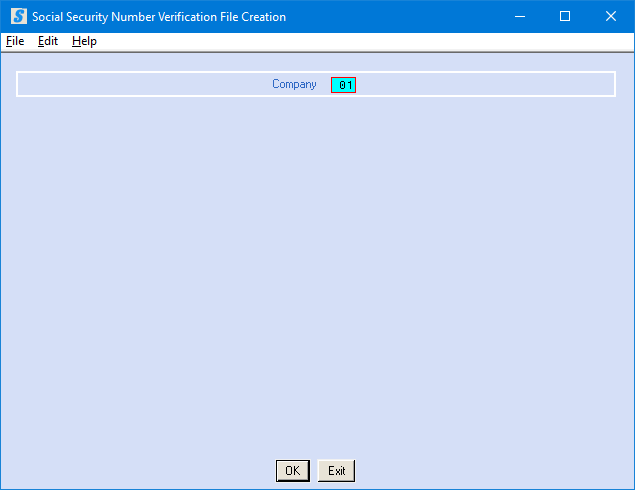Click the Exit button
635x490 pixels.
[x=337, y=471]
